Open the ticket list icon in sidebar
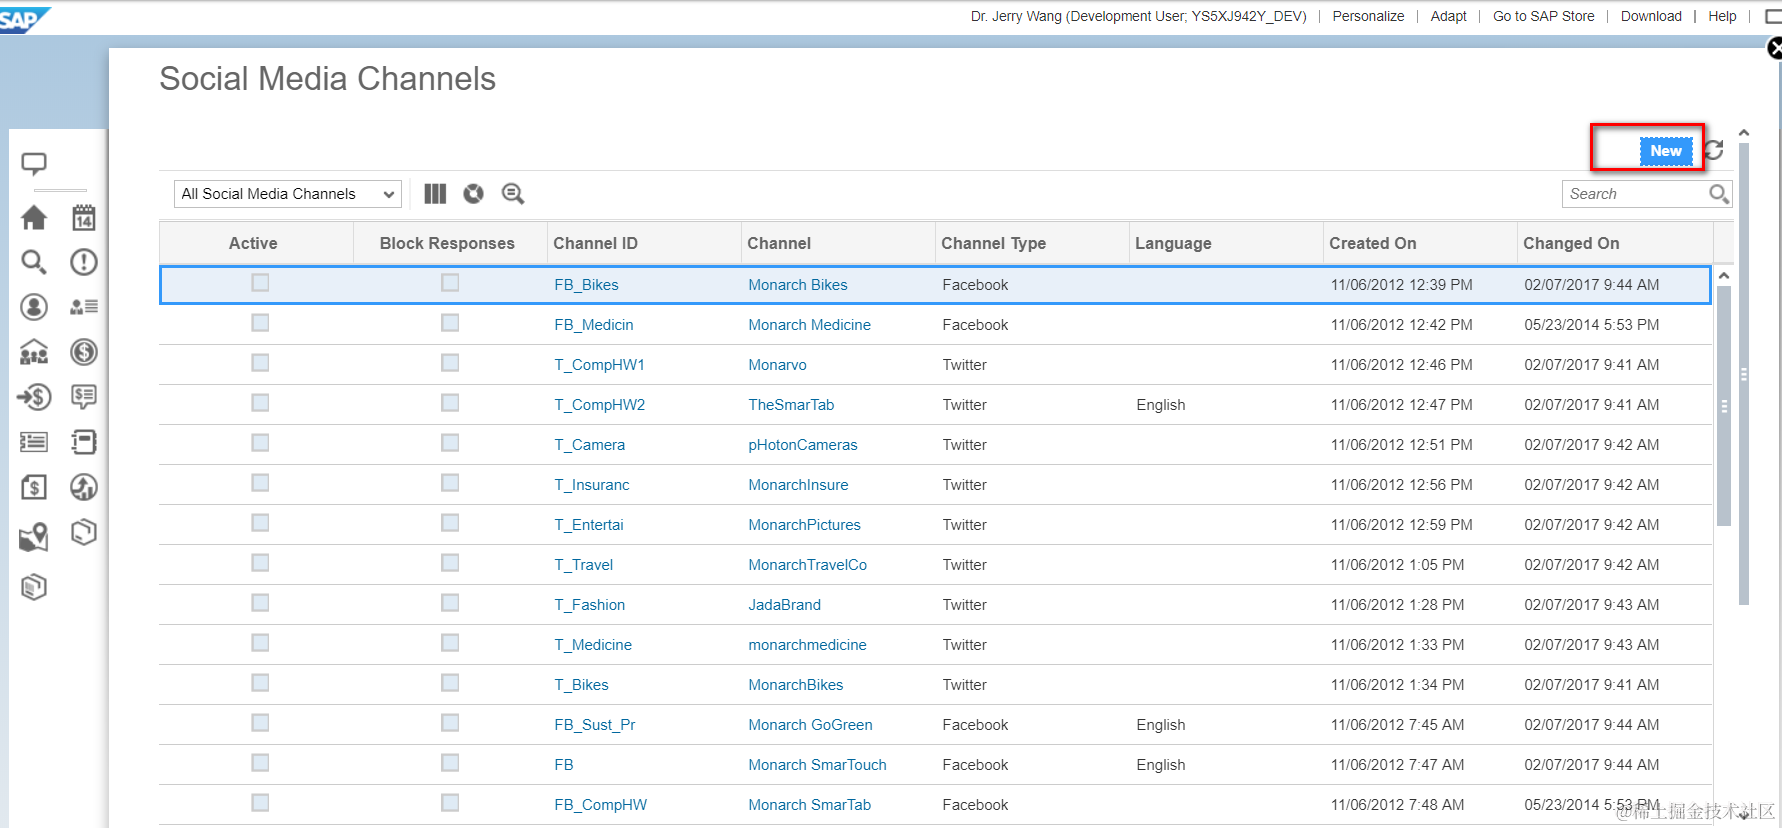This screenshot has height=828, width=1782. point(34,442)
